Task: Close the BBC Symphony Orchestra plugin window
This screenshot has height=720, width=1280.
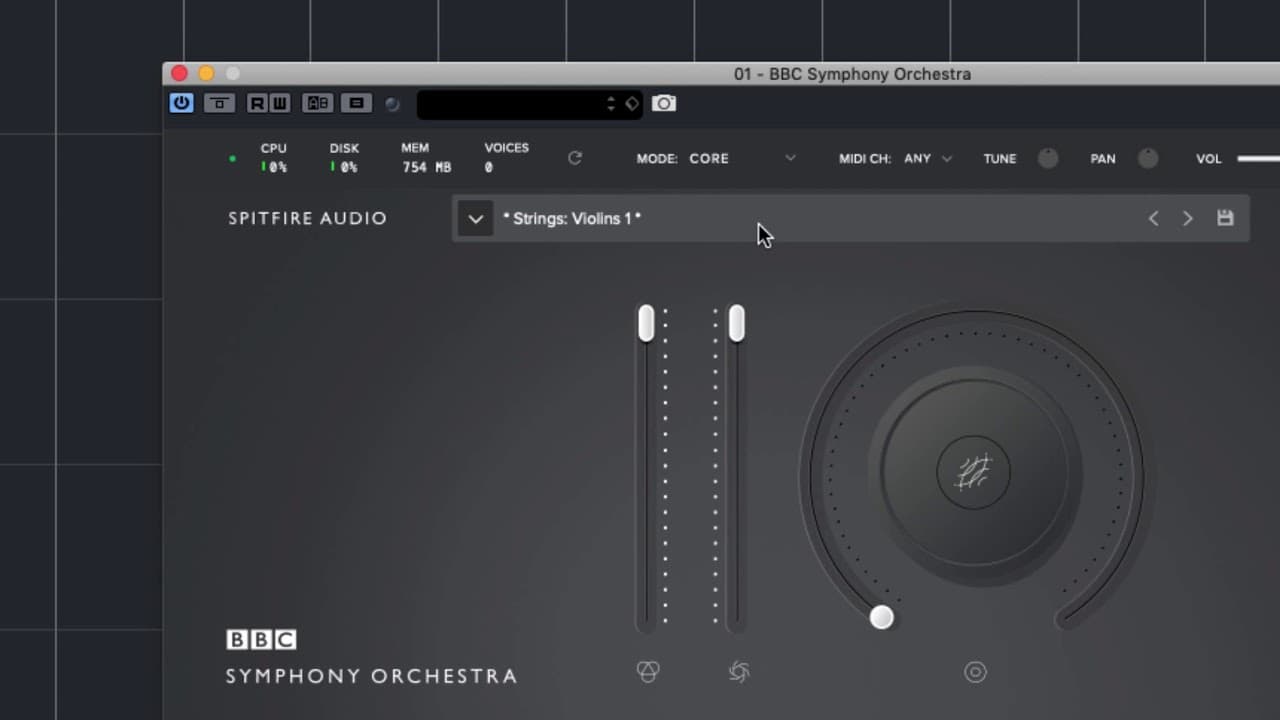Action: [x=179, y=73]
